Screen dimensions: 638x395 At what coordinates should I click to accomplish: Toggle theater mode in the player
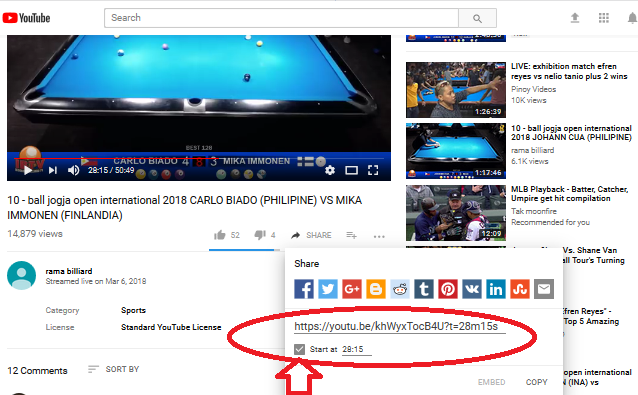click(x=352, y=170)
